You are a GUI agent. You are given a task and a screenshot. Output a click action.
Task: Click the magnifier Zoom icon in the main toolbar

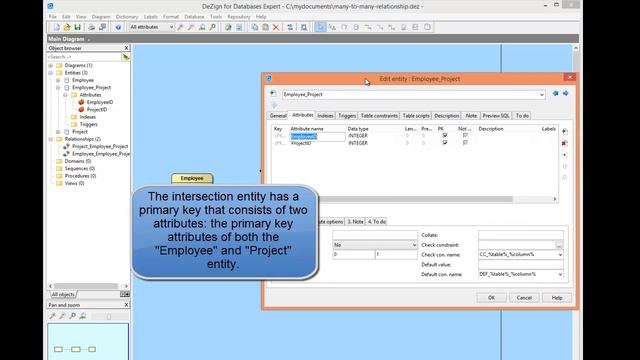[213, 27]
